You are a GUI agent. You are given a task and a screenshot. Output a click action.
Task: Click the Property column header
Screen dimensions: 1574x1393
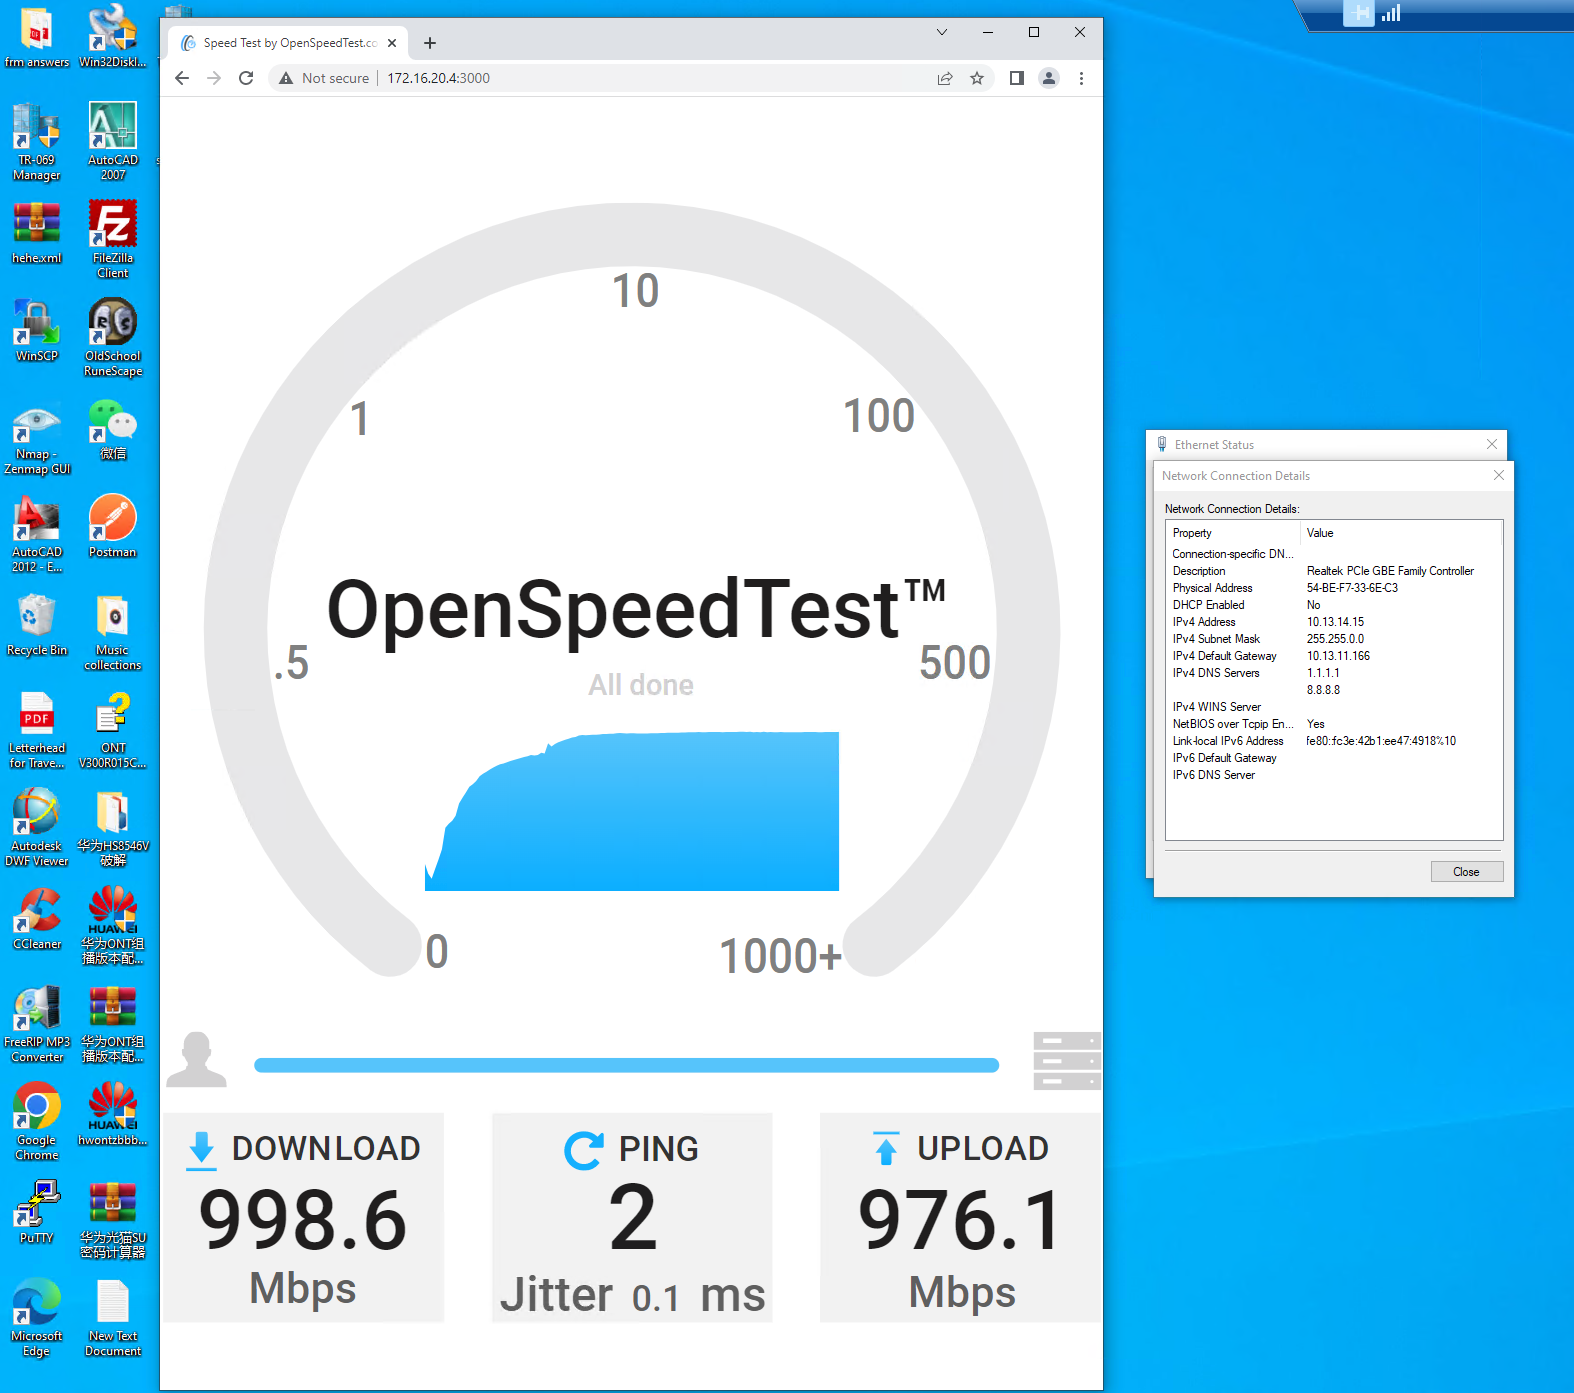point(1233,533)
